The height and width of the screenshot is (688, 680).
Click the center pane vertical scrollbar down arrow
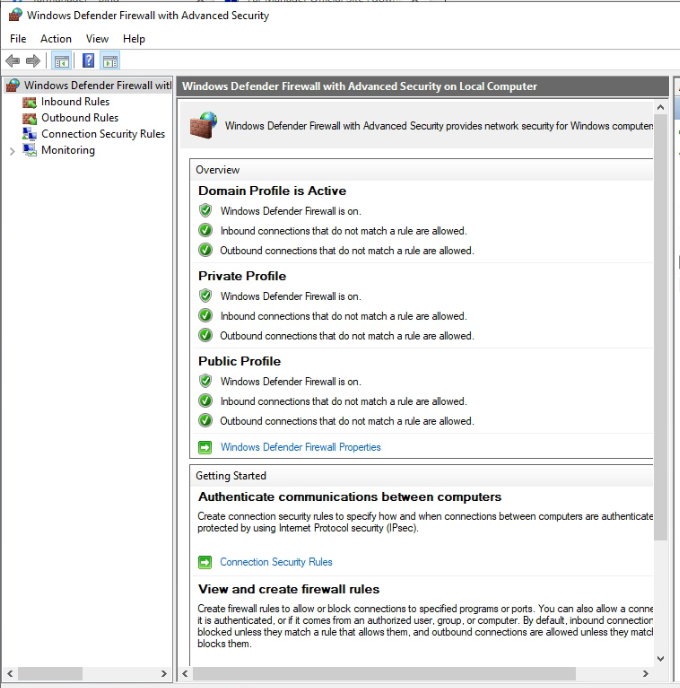click(x=660, y=659)
